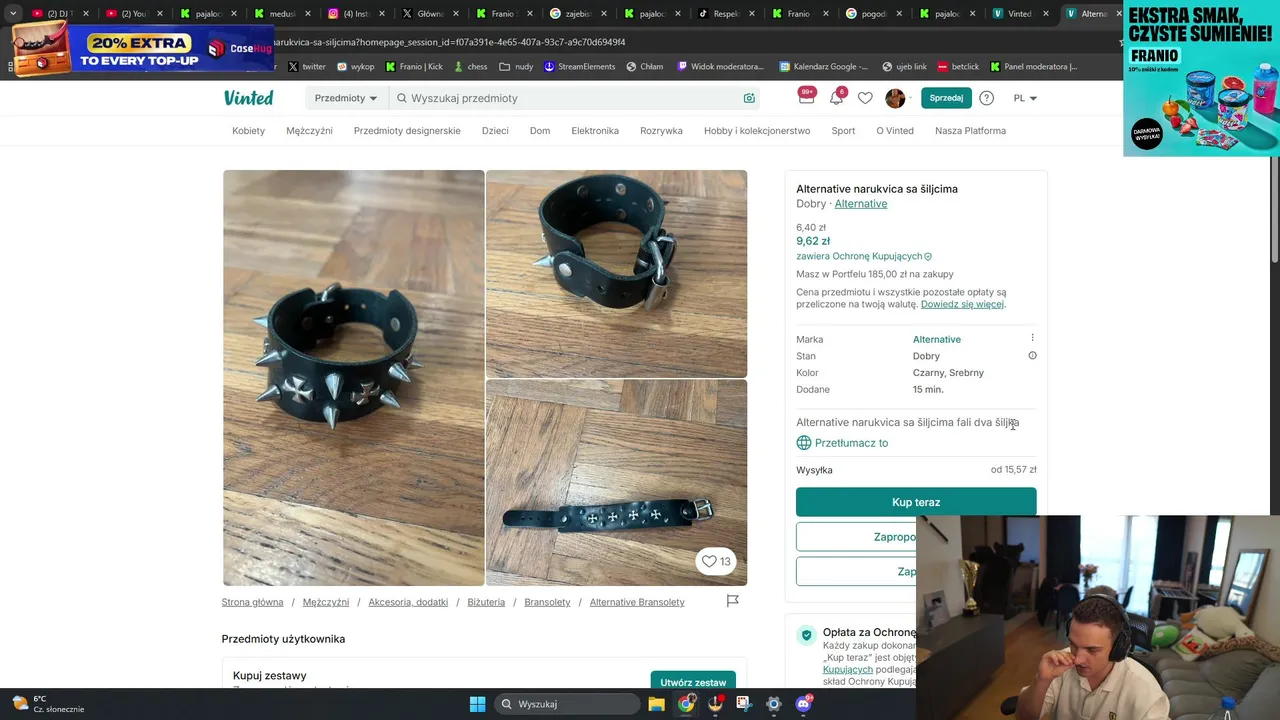Toggle favorite heart with 13 likes
The width and height of the screenshot is (1280, 720).
[x=716, y=561]
